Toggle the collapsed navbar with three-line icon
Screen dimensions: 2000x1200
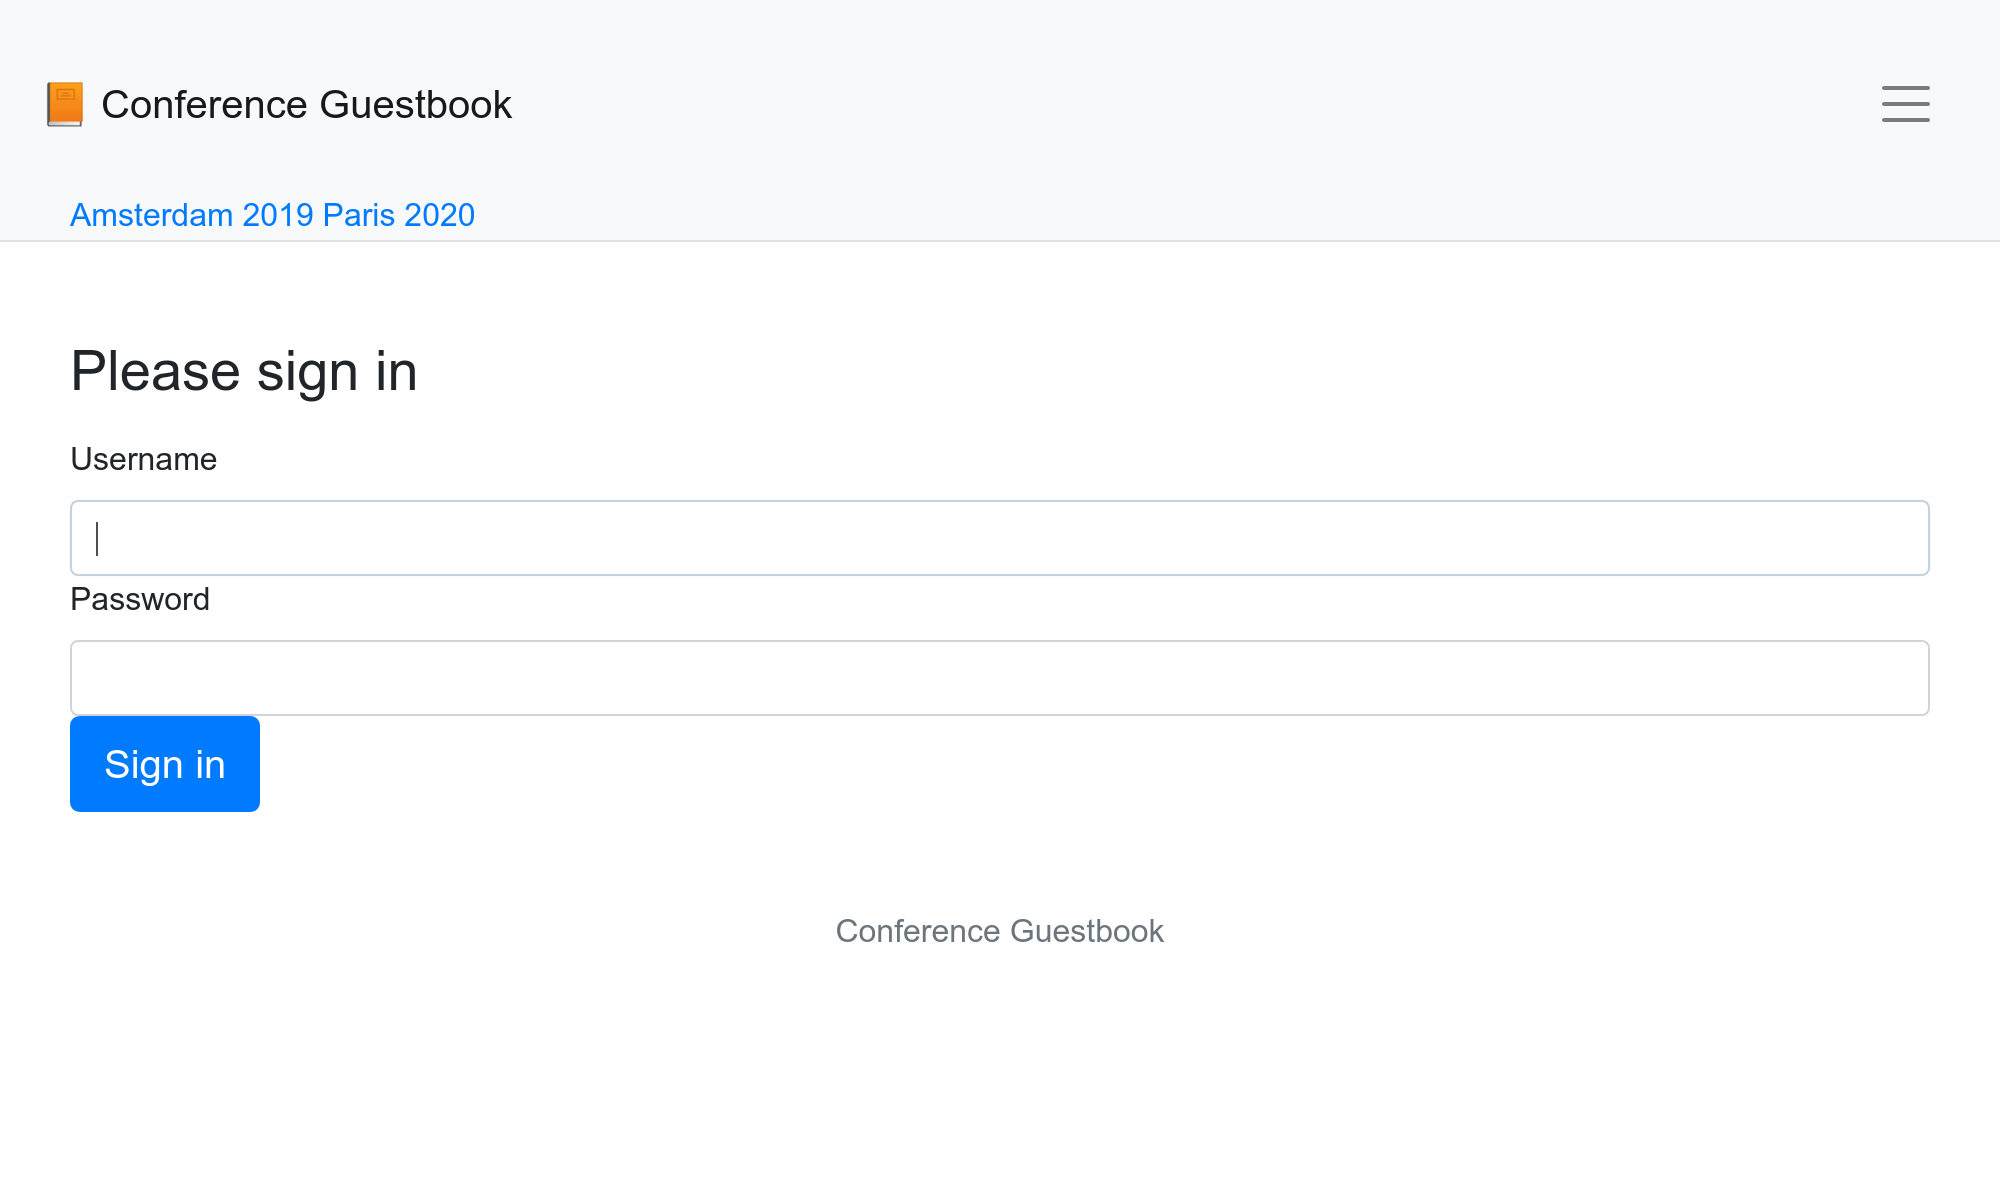1905,104
